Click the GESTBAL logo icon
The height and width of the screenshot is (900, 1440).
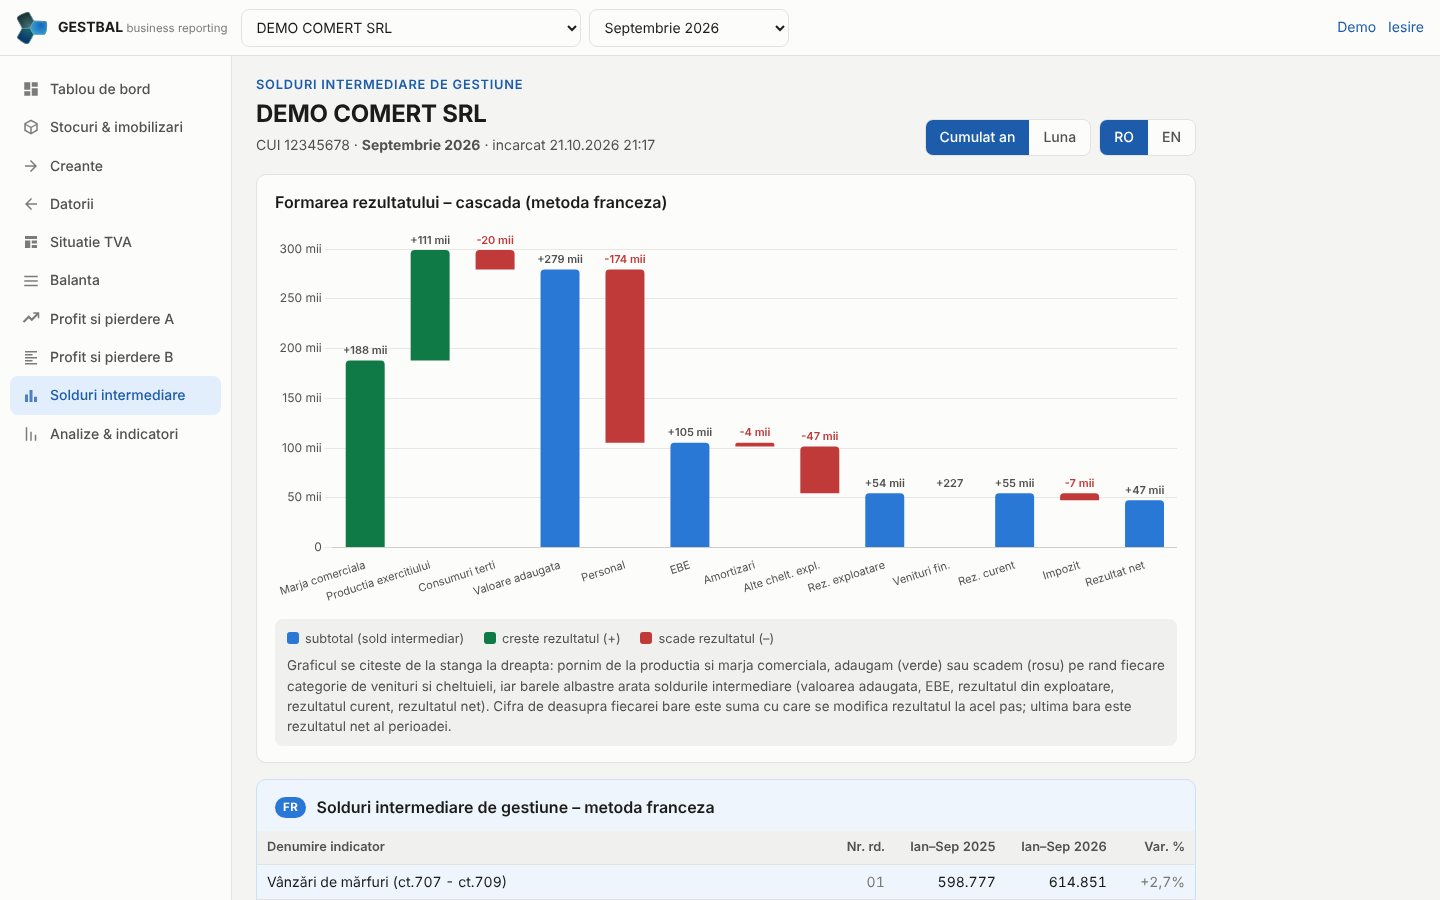(32, 28)
